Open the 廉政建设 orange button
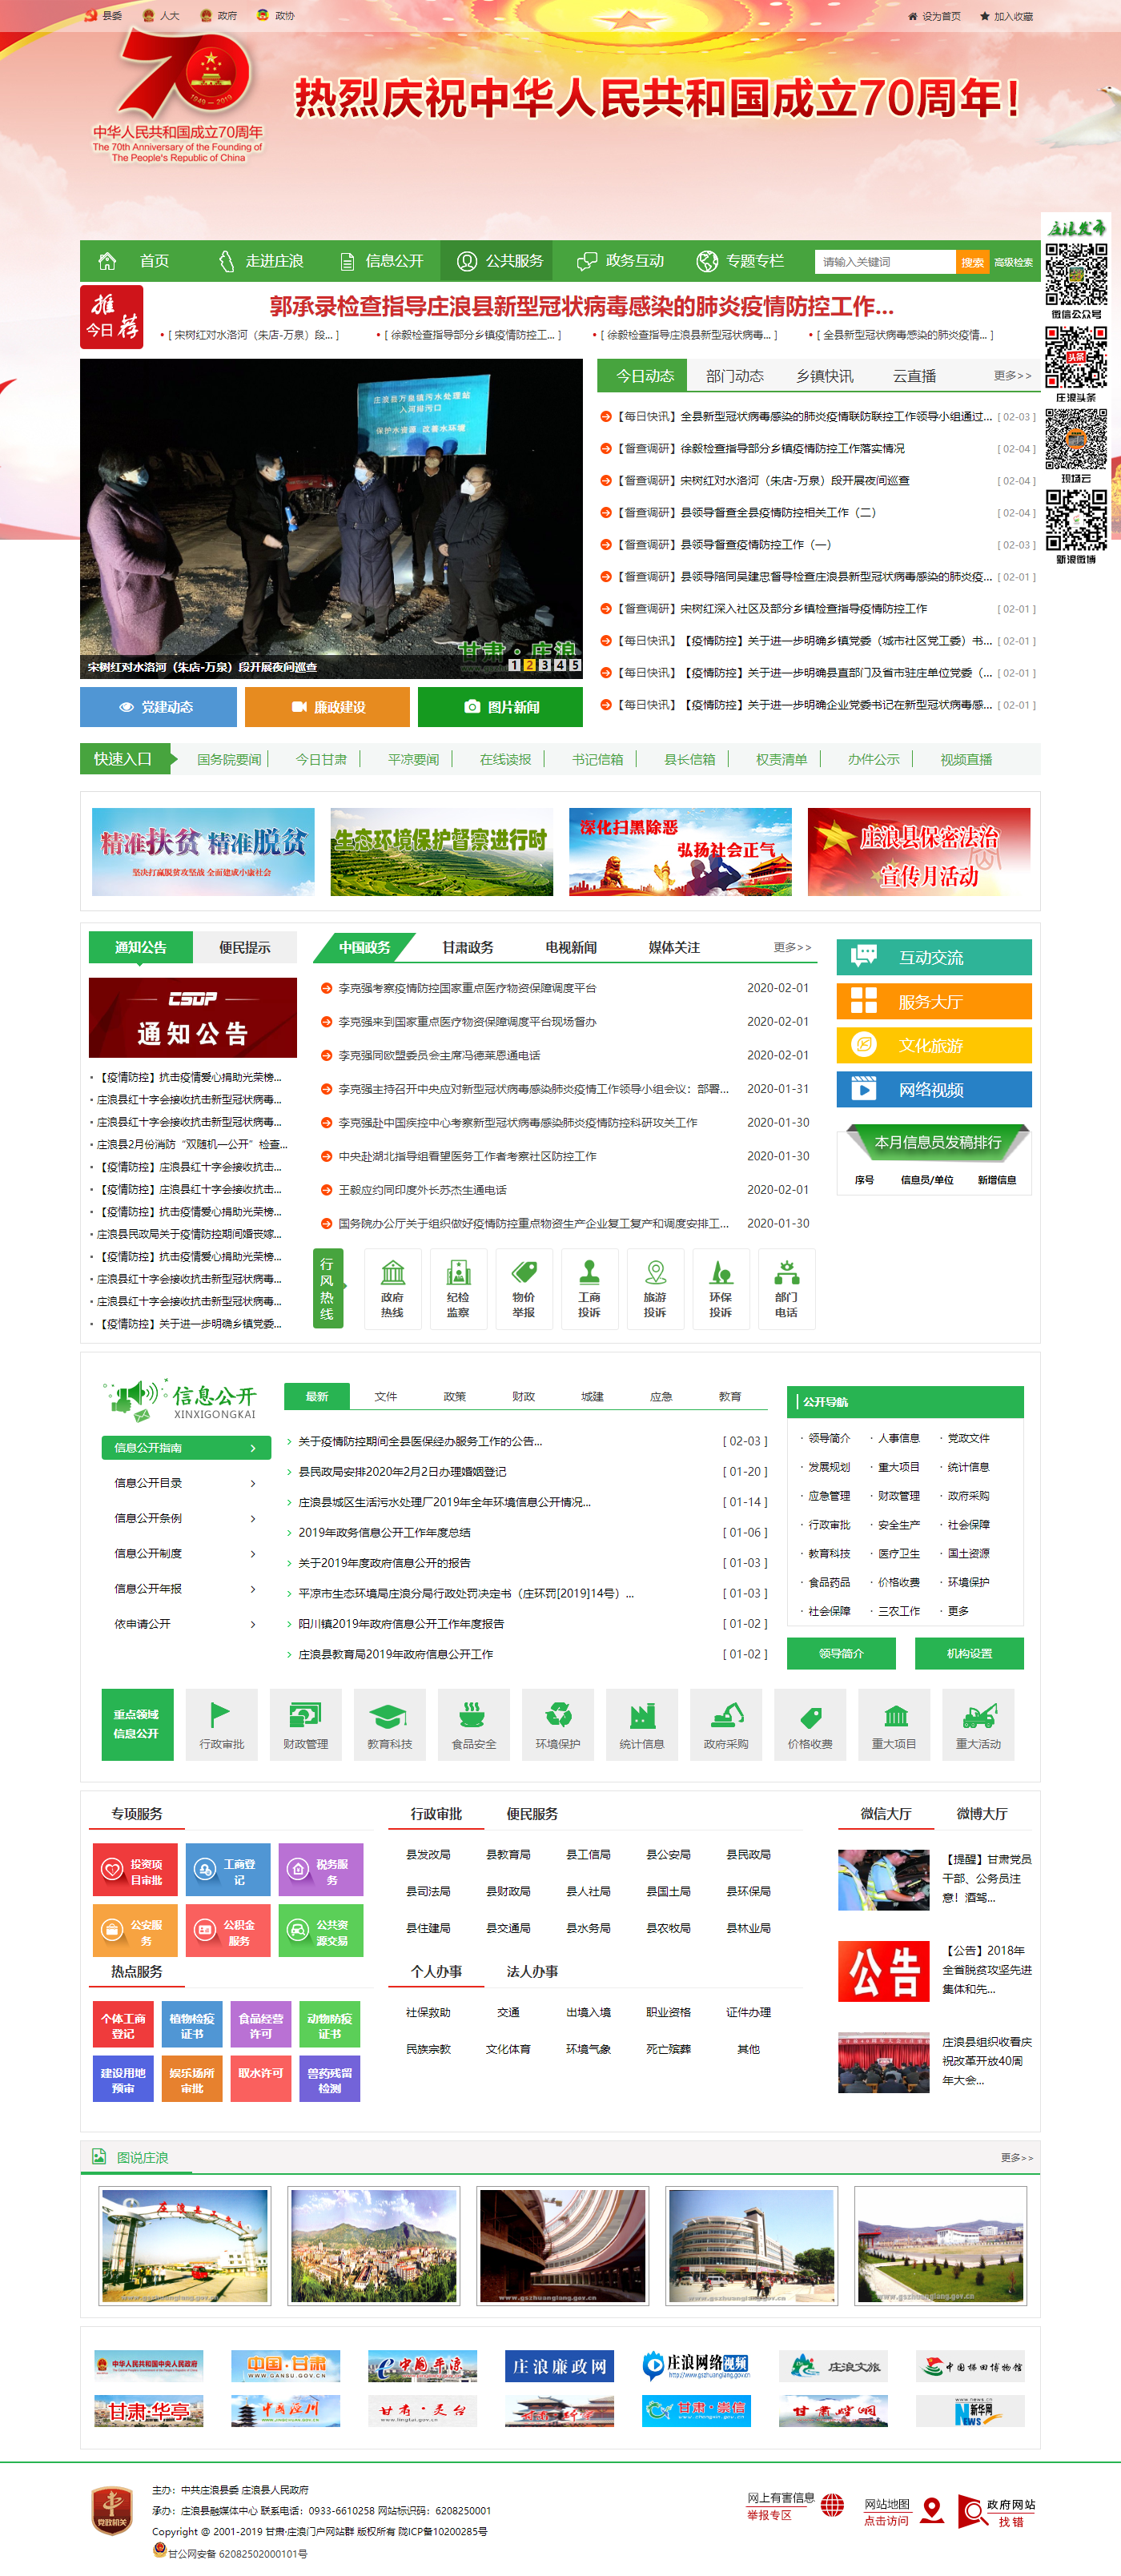Viewport: 1121px width, 2576px height. point(327,707)
